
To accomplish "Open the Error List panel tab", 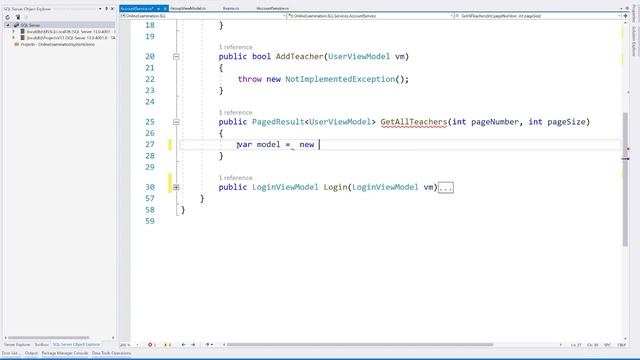I will point(10,353).
